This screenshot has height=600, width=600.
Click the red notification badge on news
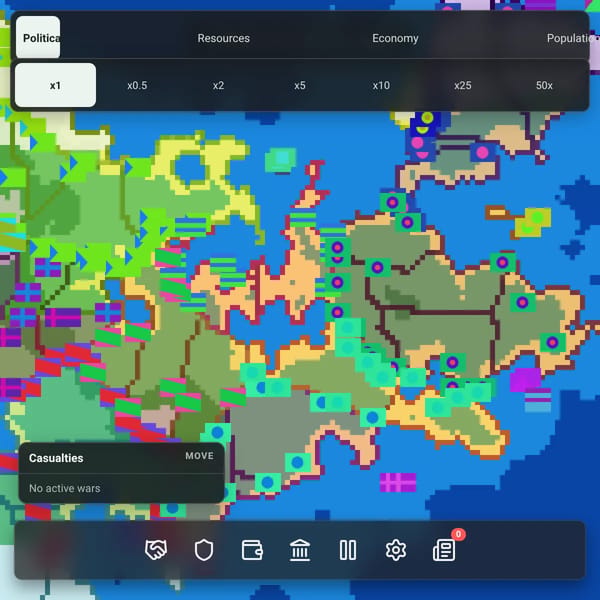point(458,534)
